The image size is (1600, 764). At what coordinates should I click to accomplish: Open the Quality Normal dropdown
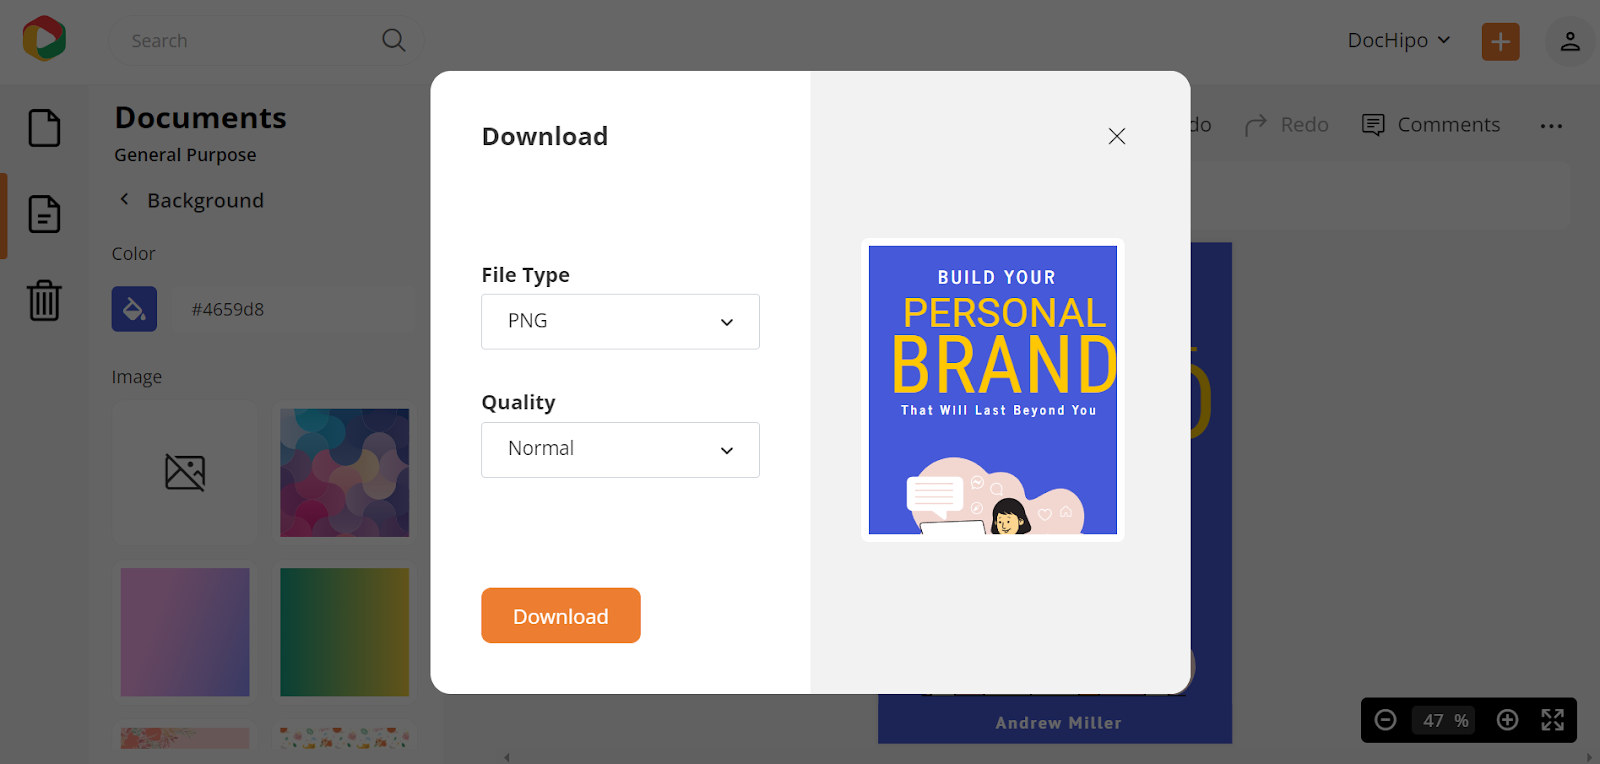[x=620, y=450]
